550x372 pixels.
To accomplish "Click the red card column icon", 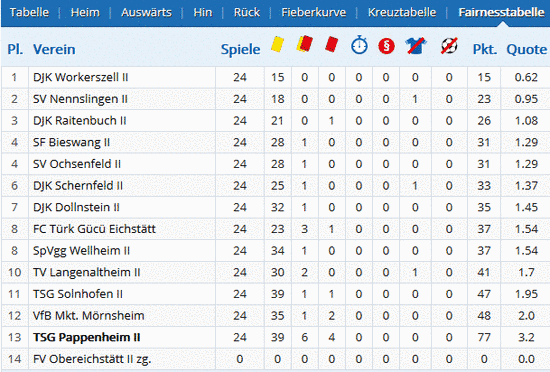I will click(331, 45).
